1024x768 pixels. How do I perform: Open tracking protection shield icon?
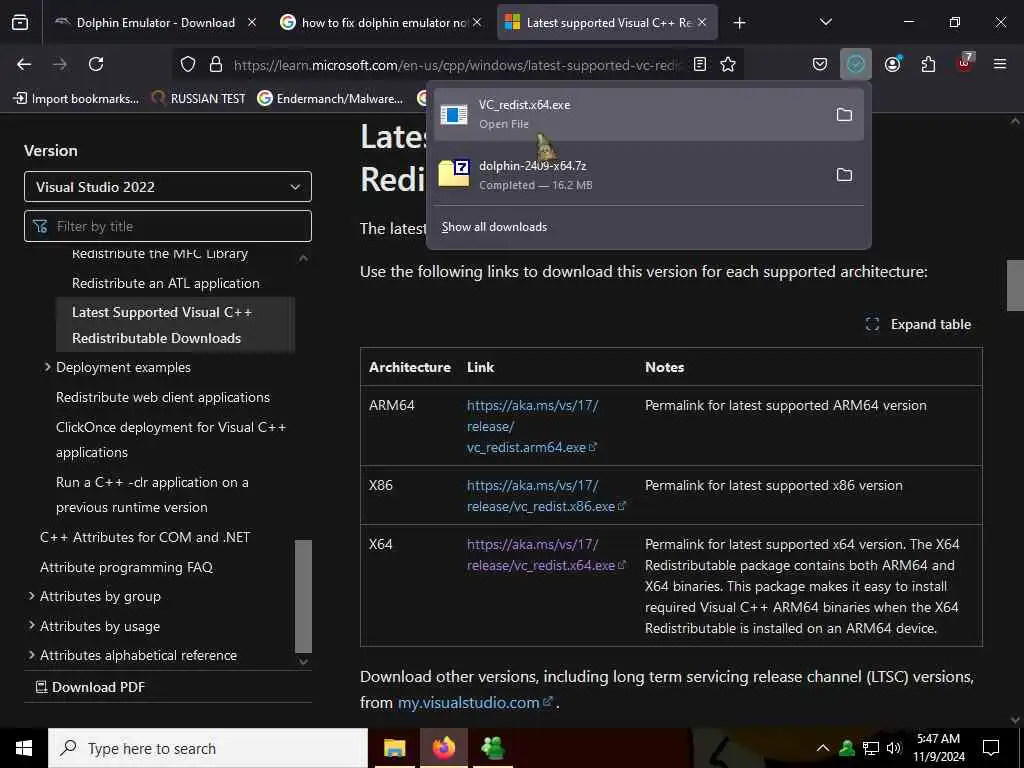tap(188, 64)
